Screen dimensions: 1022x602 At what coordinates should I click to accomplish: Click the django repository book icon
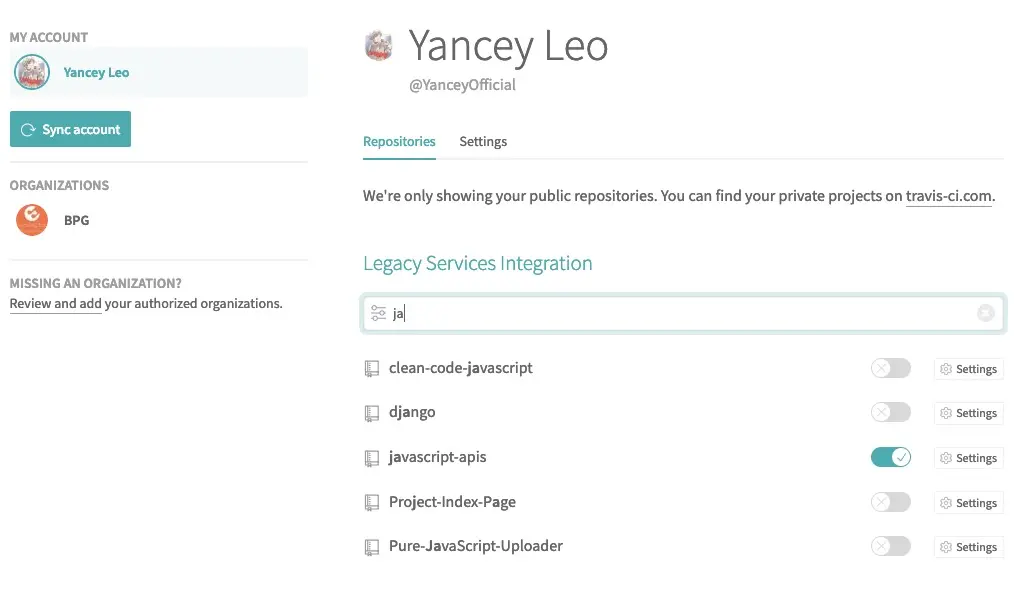pyautogui.click(x=372, y=413)
